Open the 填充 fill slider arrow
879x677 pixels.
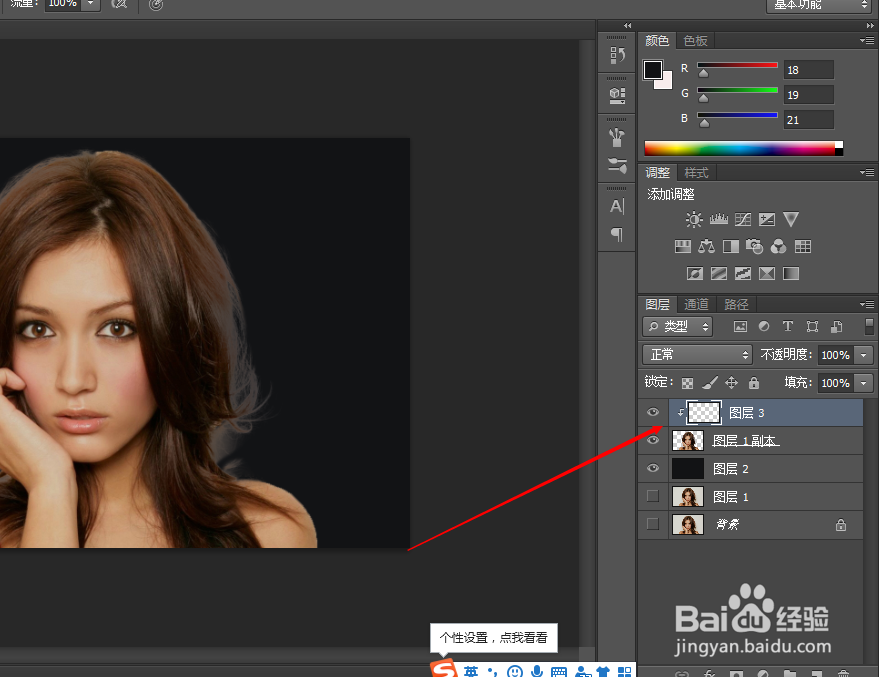point(864,383)
